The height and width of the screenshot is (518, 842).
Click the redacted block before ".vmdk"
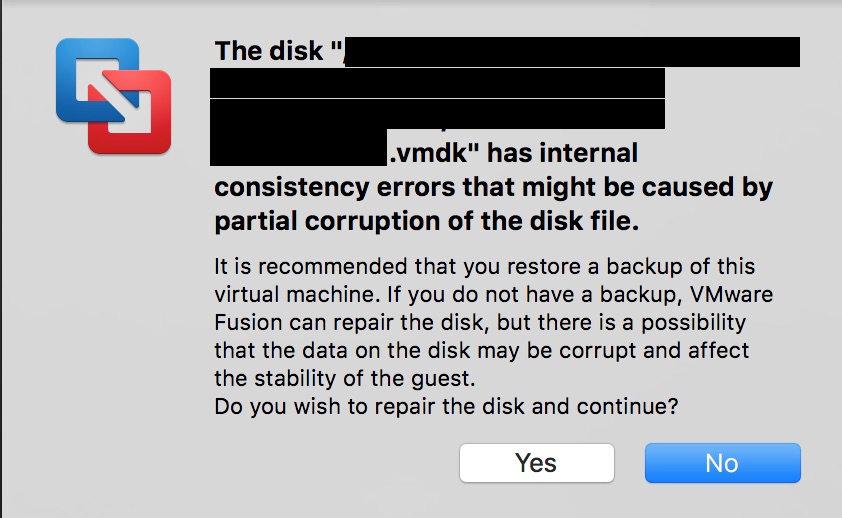pos(299,148)
